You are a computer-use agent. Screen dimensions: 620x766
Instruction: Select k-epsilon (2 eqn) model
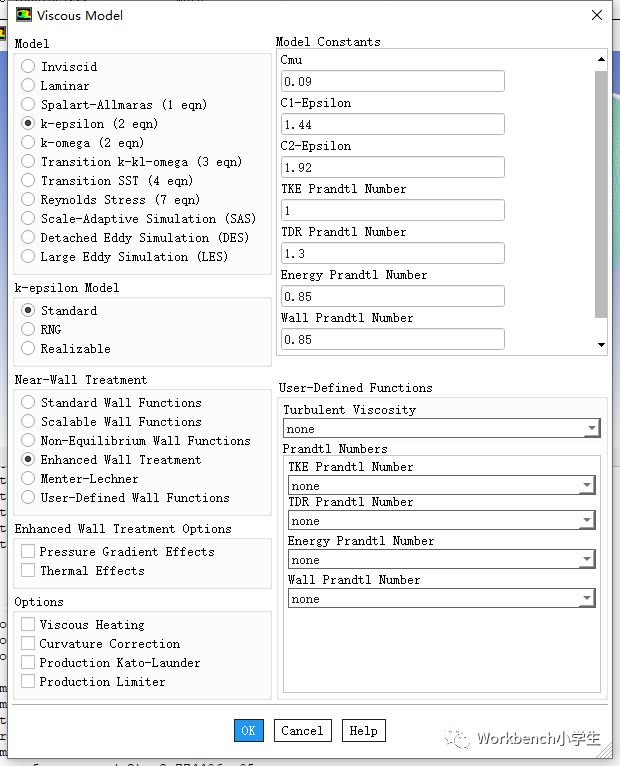(x=28, y=123)
